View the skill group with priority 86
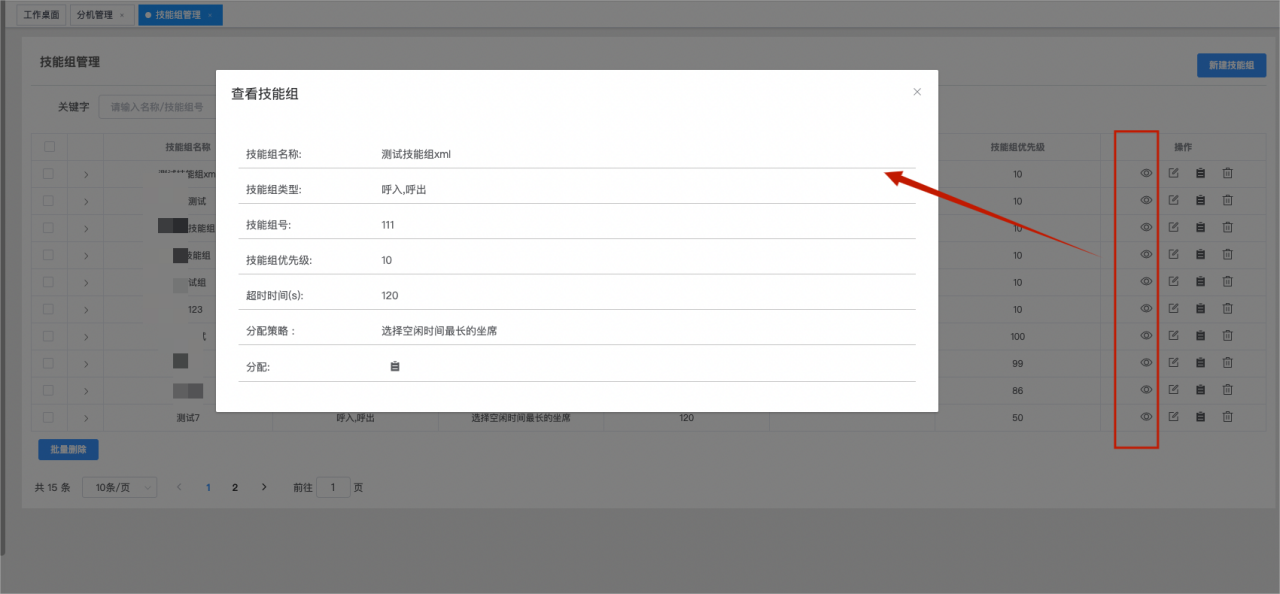Screen dimensions: 1280x594 (x=1146, y=390)
